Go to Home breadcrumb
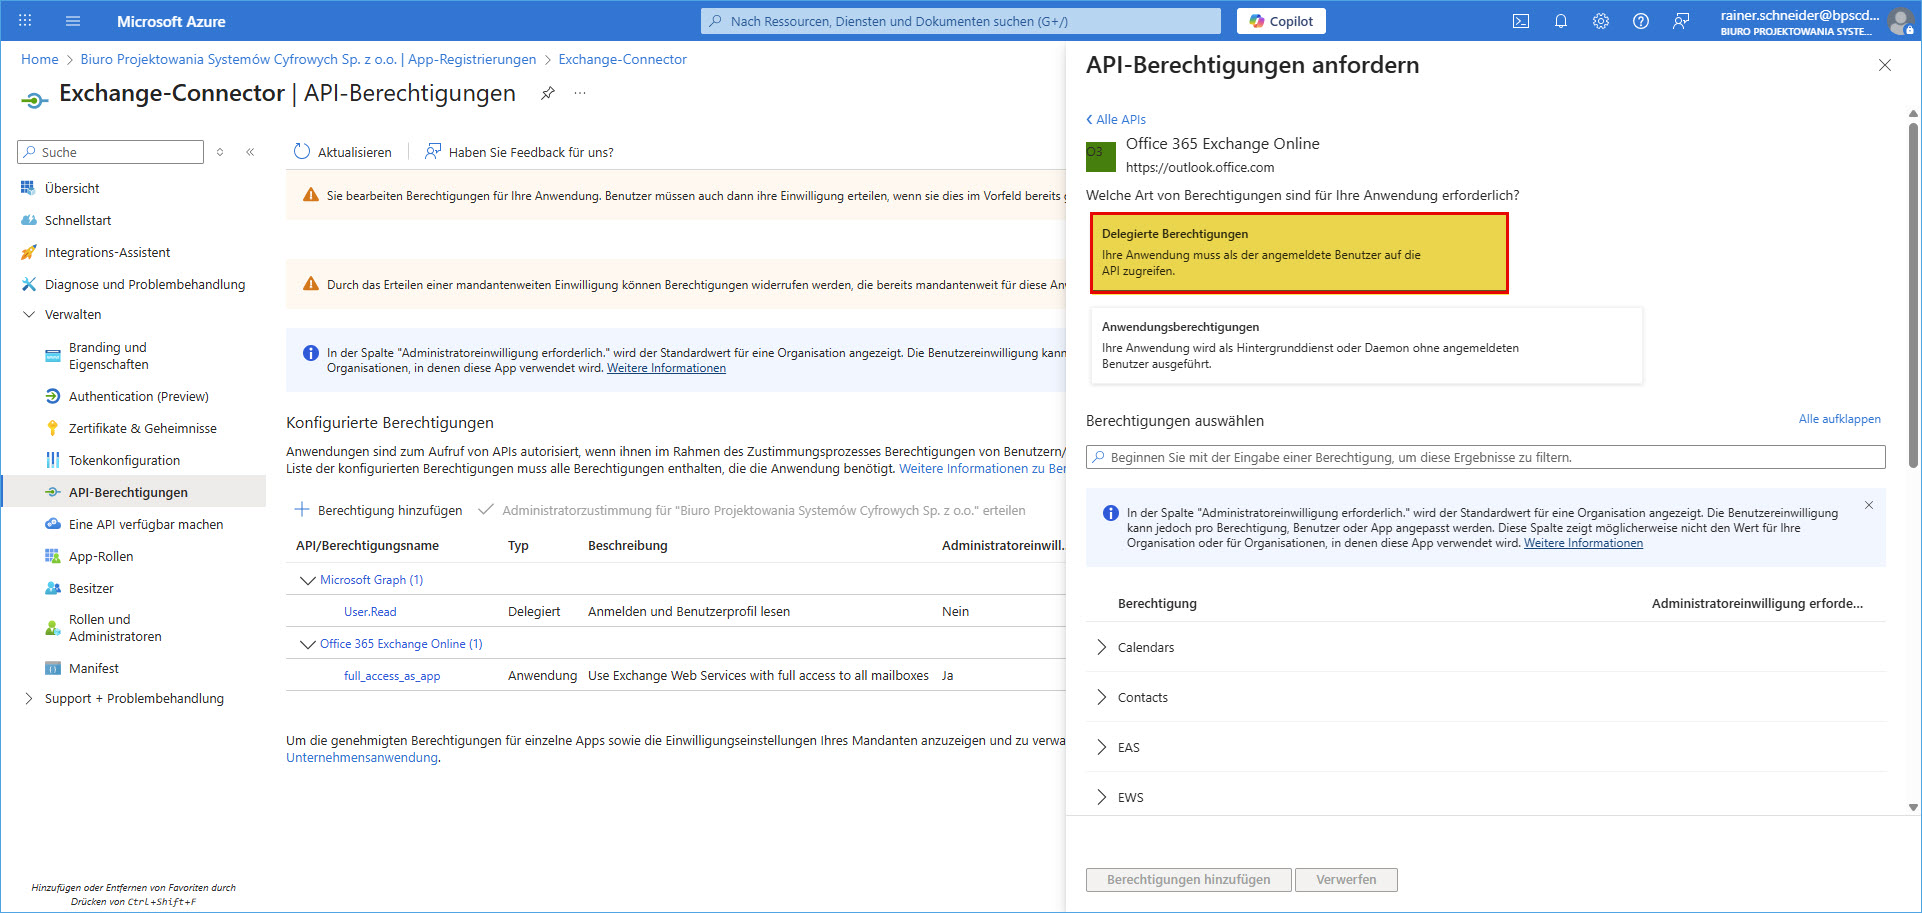This screenshot has height=913, width=1922. (x=40, y=59)
